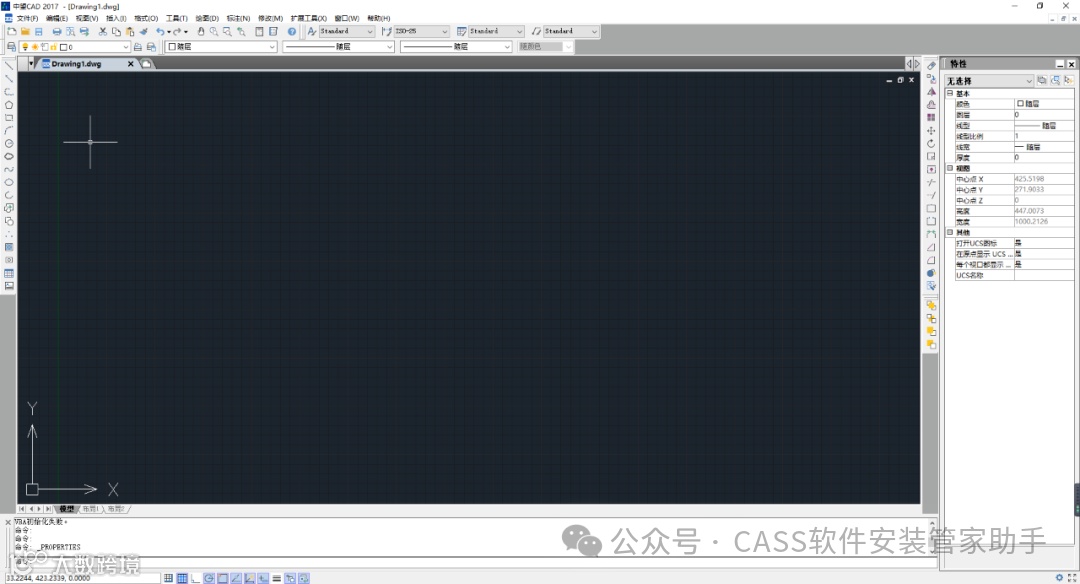The height and width of the screenshot is (584, 1080).
Task: Open the 修改(M) menu
Action: pyautogui.click(x=270, y=19)
